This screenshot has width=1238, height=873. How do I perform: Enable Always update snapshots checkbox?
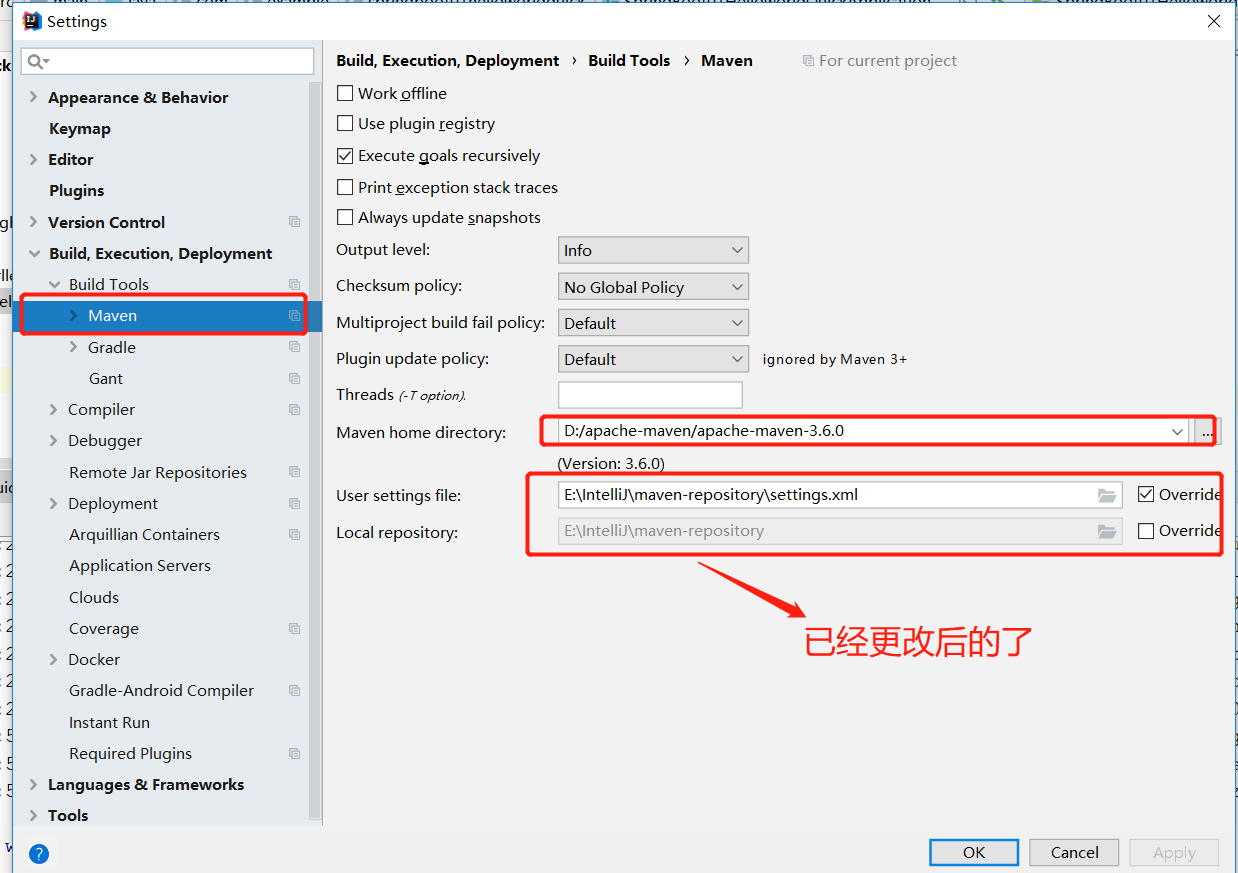[x=345, y=217]
